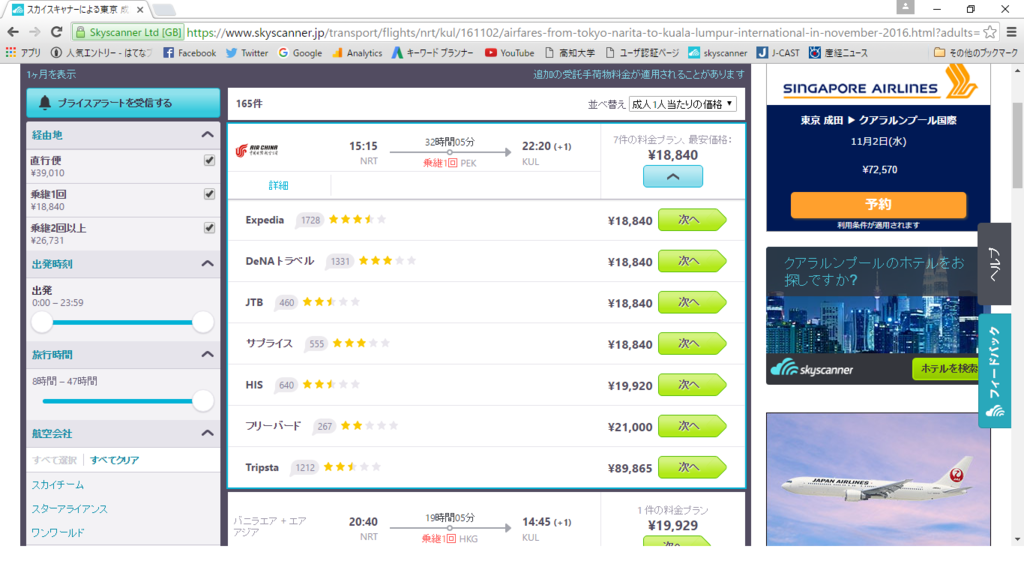Open キーワードプランナー bookmark

432,53
